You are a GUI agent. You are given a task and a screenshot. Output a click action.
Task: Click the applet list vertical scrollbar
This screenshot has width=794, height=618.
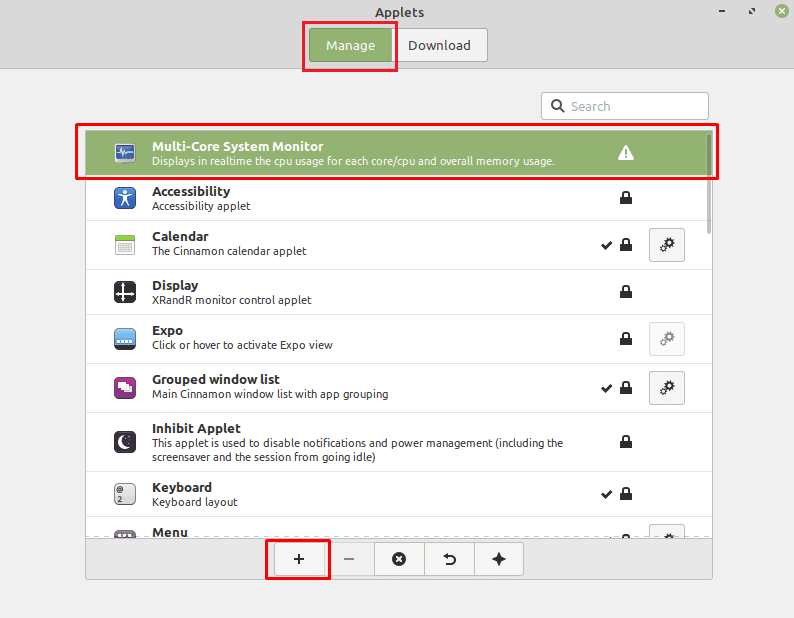click(x=709, y=183)
